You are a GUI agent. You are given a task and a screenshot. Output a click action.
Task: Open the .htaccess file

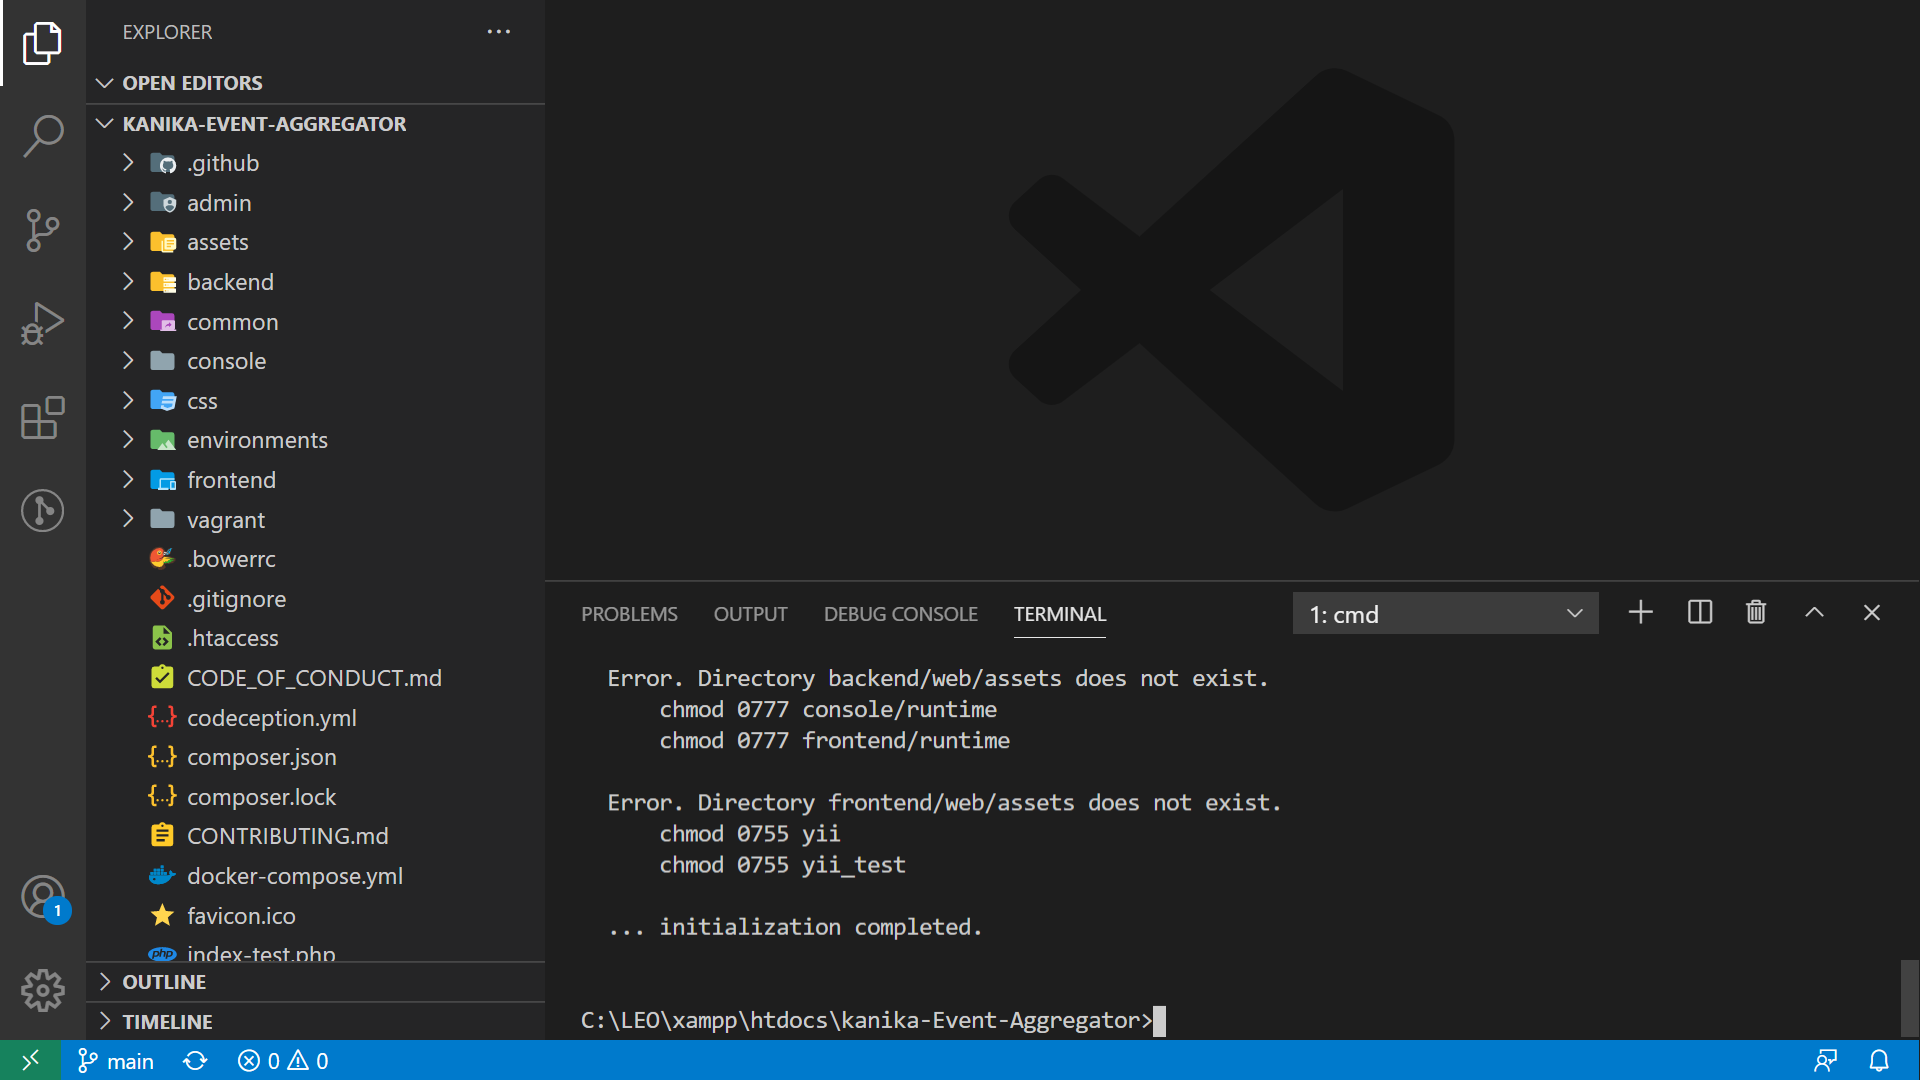[x=315, y=638]
